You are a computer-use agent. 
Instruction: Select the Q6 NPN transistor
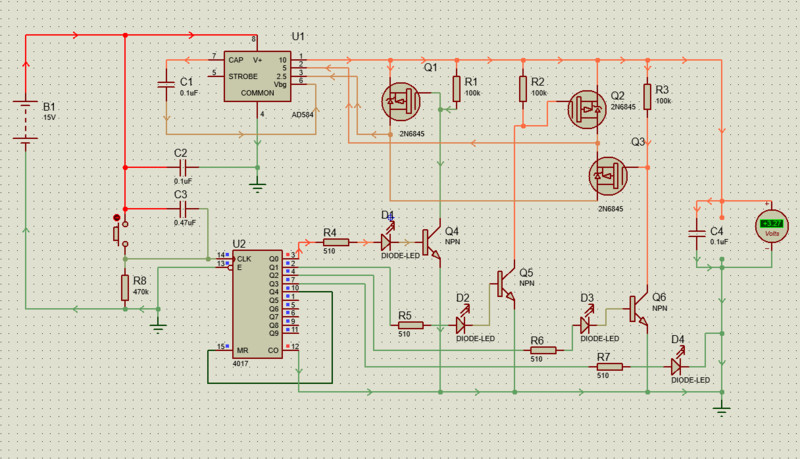point(637,309)
